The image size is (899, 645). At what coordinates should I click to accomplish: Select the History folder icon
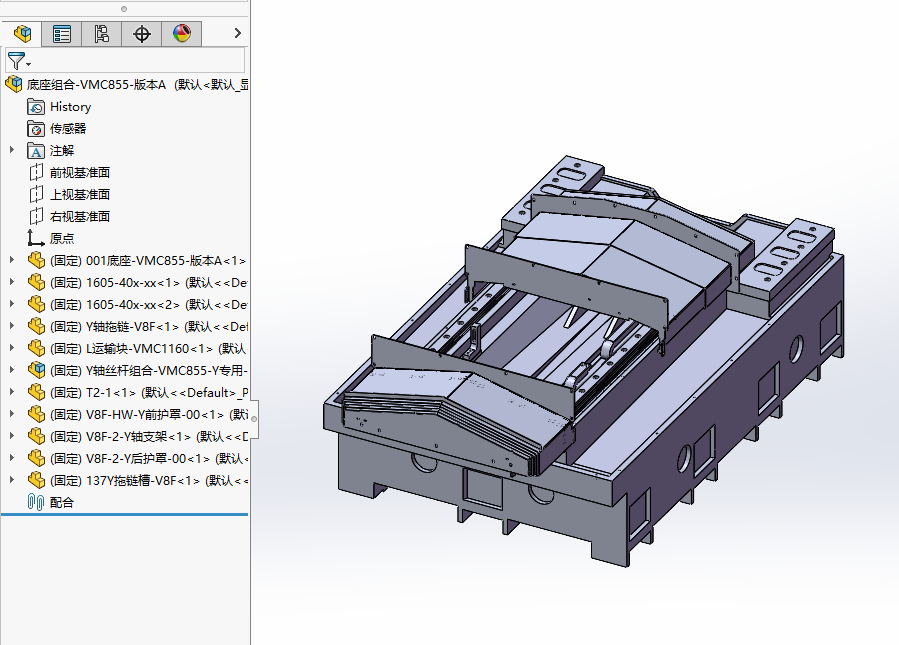coord(36,107)
